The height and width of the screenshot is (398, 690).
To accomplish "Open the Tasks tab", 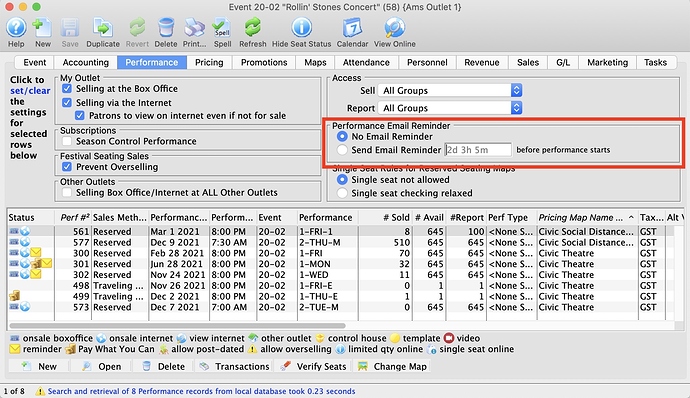I will 655,63.
